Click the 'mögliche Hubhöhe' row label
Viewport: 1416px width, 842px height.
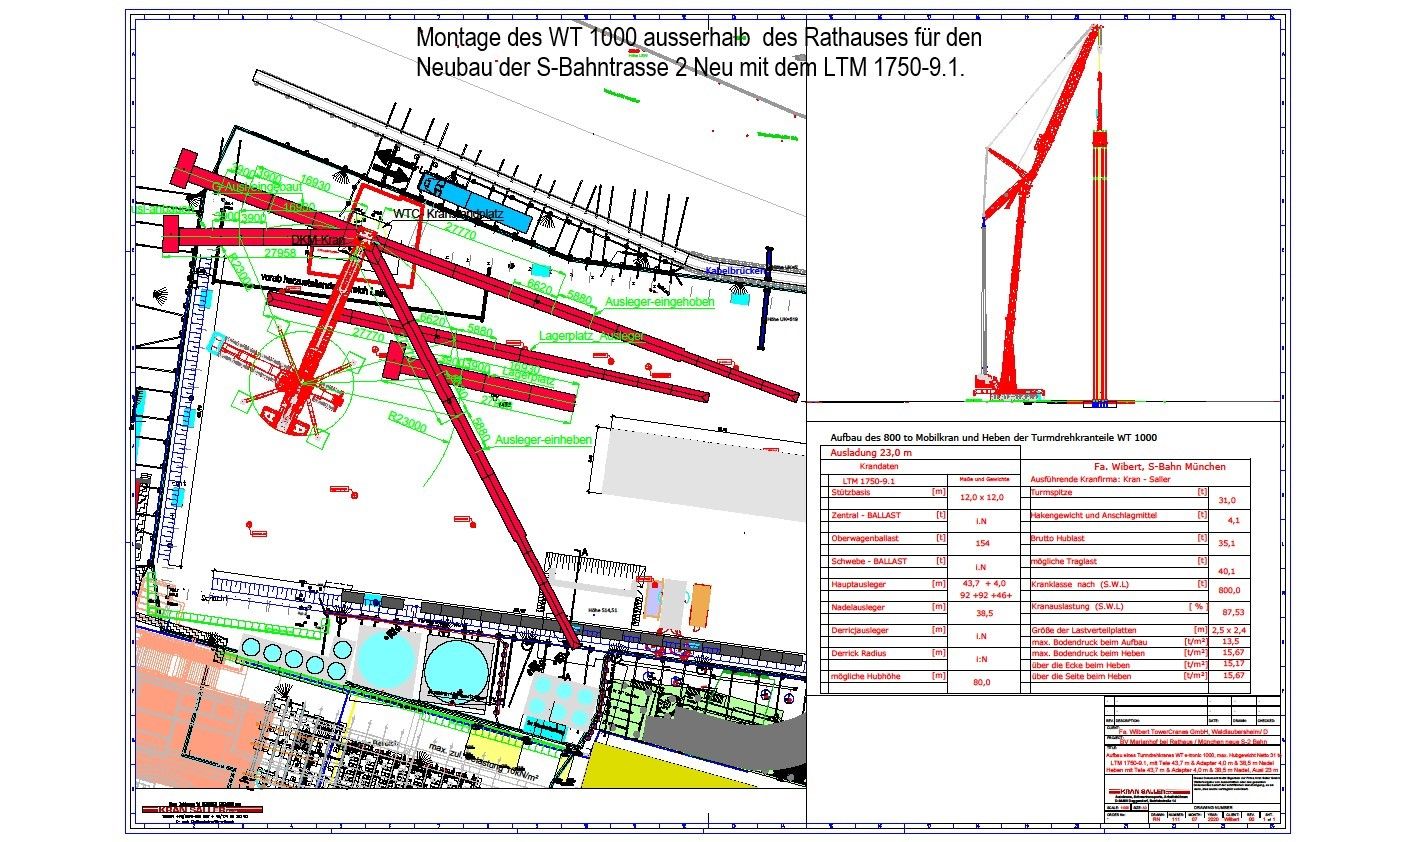coord(865,677)
